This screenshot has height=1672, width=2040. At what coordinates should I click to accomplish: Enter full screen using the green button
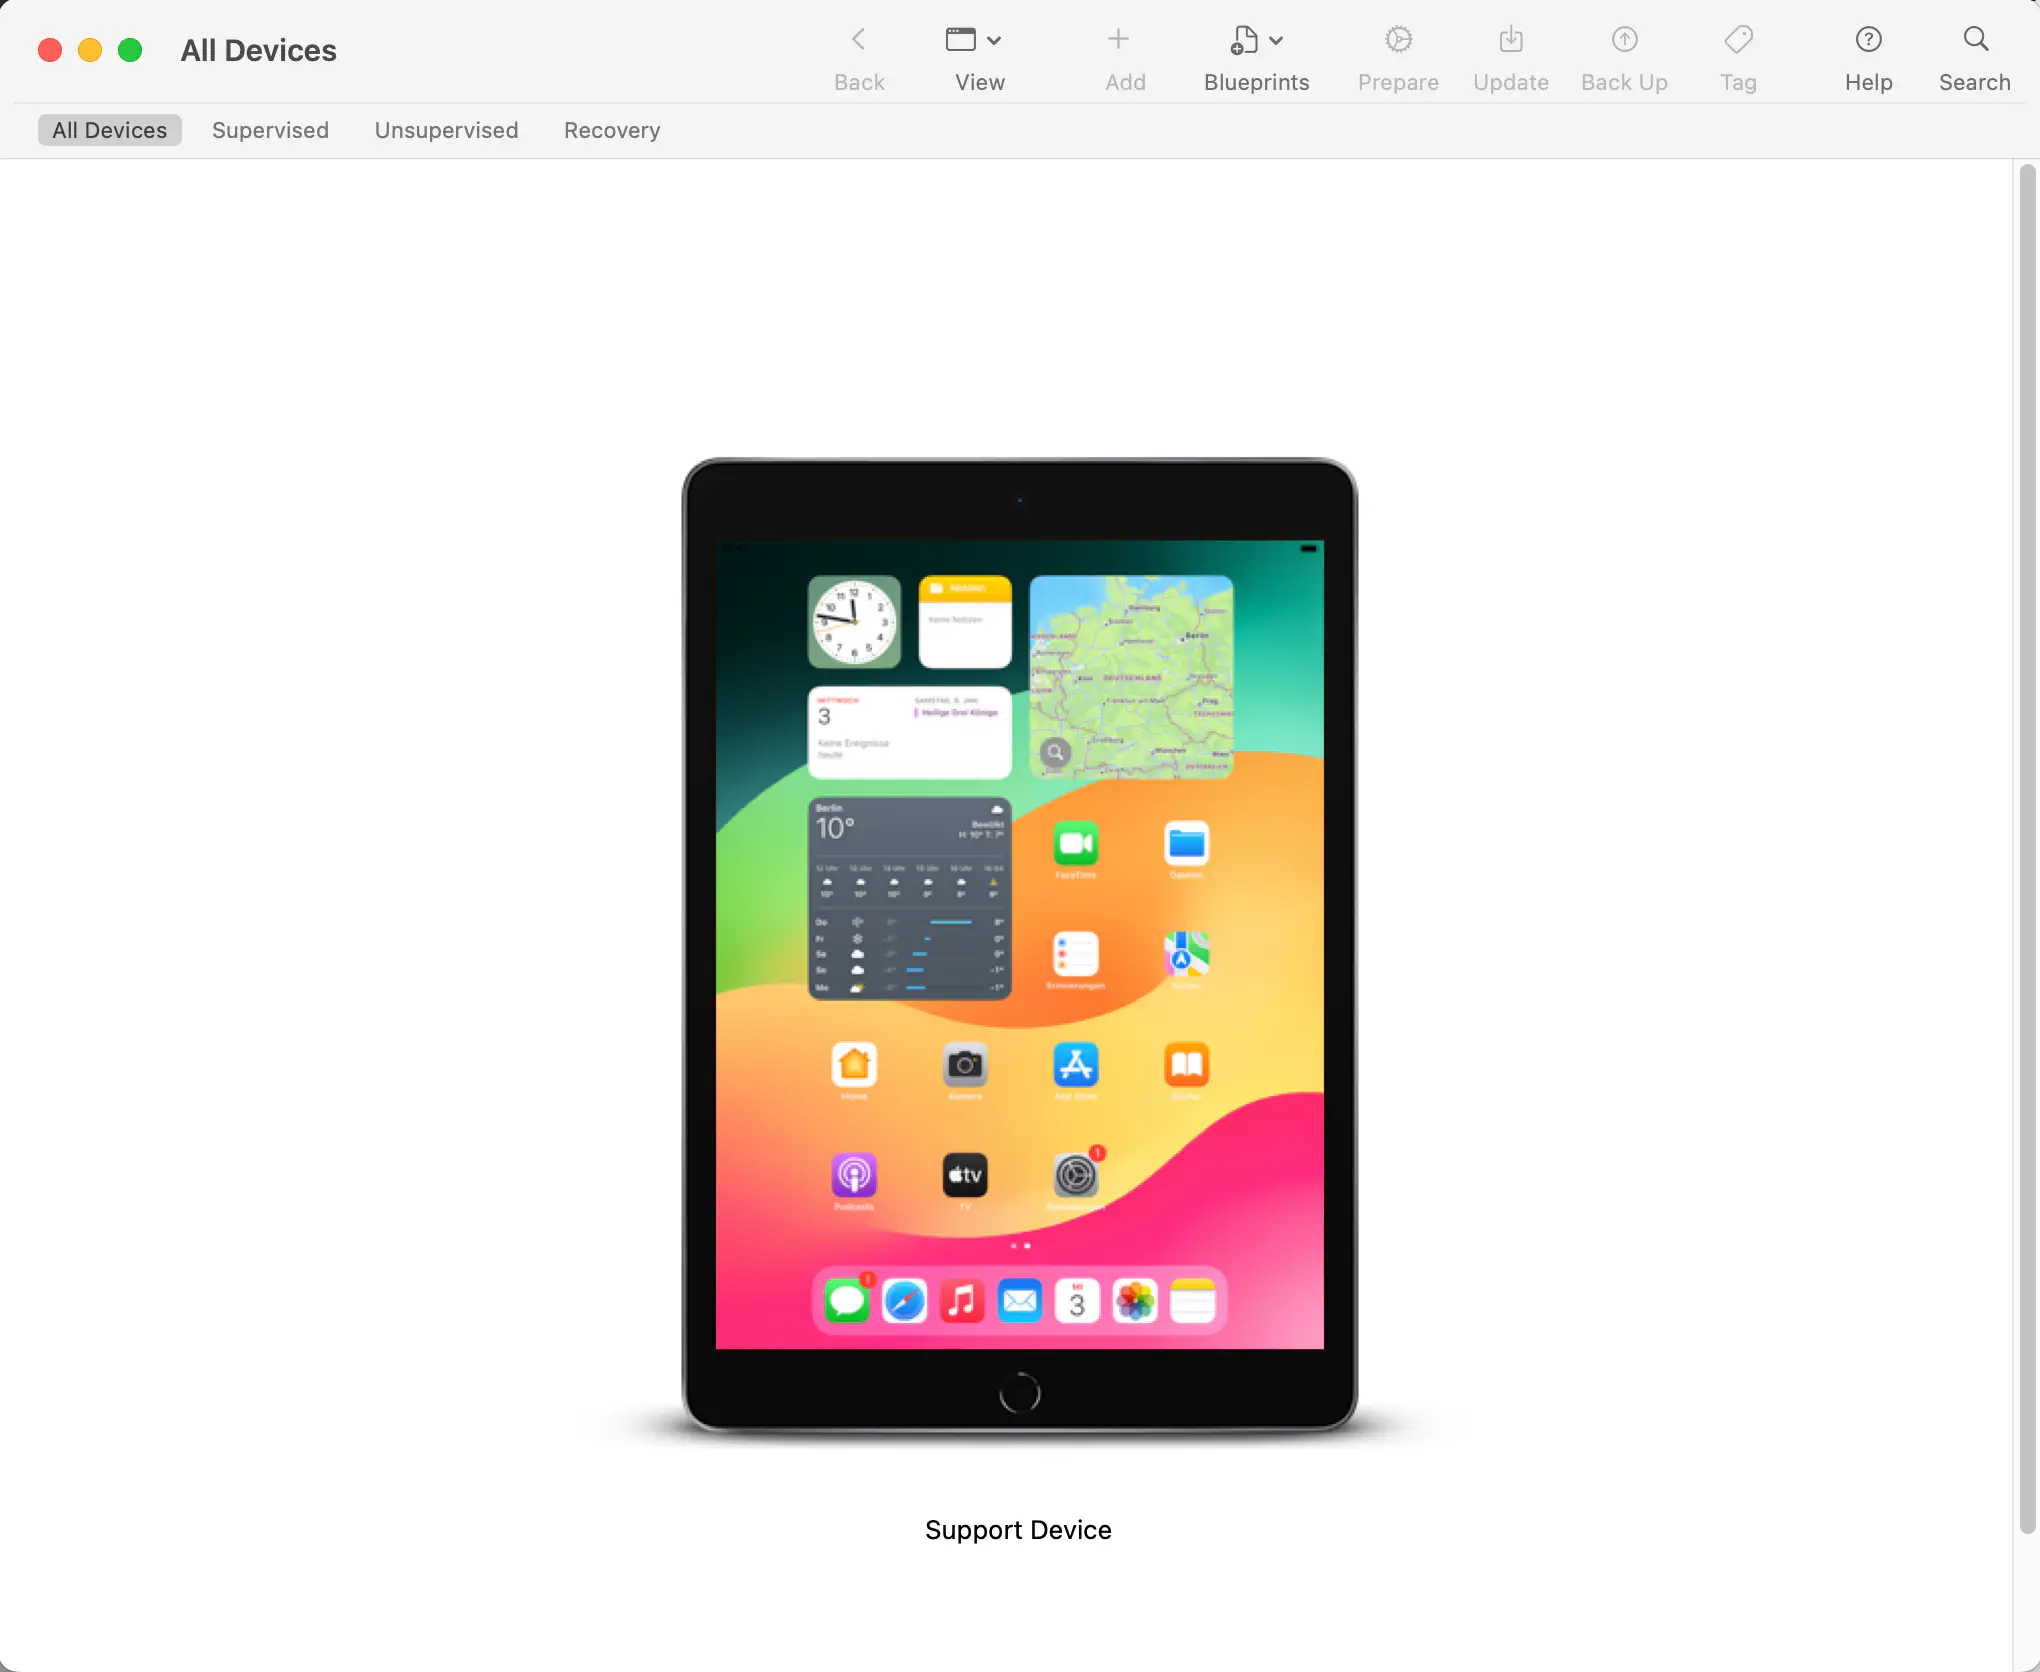(129, 49)
